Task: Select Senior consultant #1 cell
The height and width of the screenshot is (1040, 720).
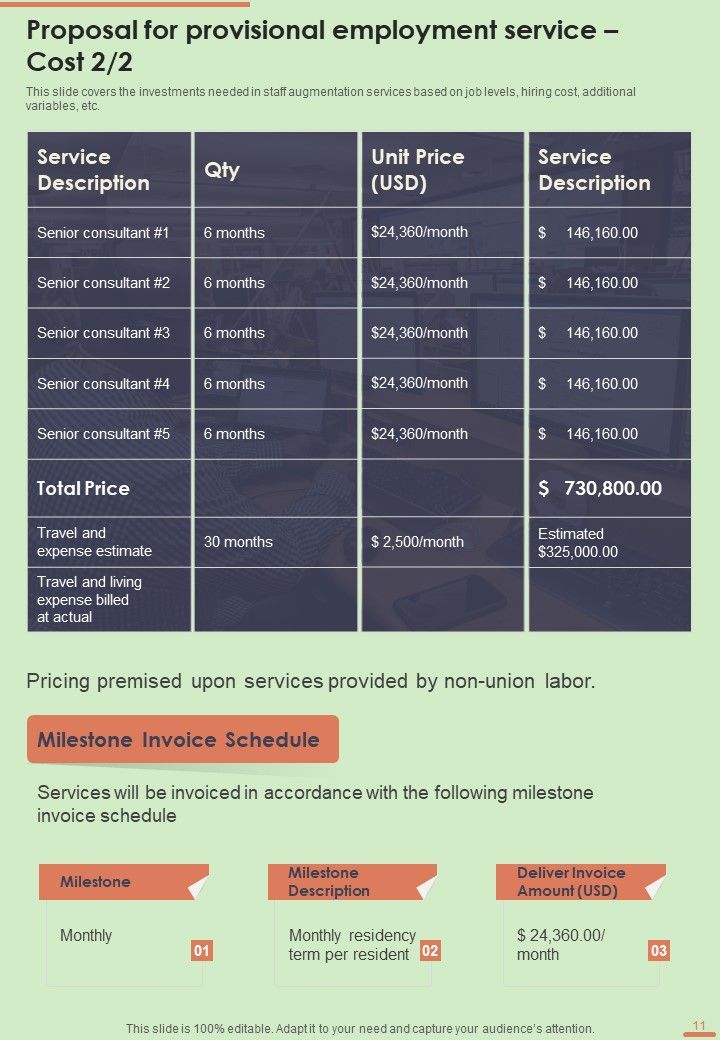Action: (109, 233)
